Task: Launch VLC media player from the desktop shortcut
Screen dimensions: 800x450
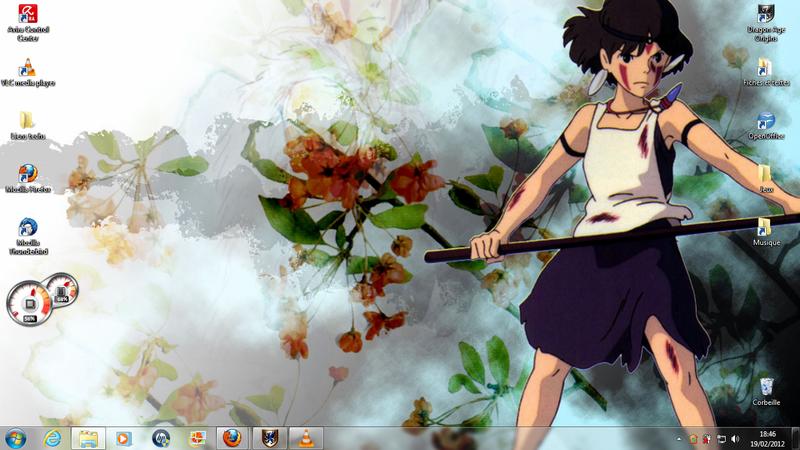Action: pyautogui.click(x=28, y=72)
